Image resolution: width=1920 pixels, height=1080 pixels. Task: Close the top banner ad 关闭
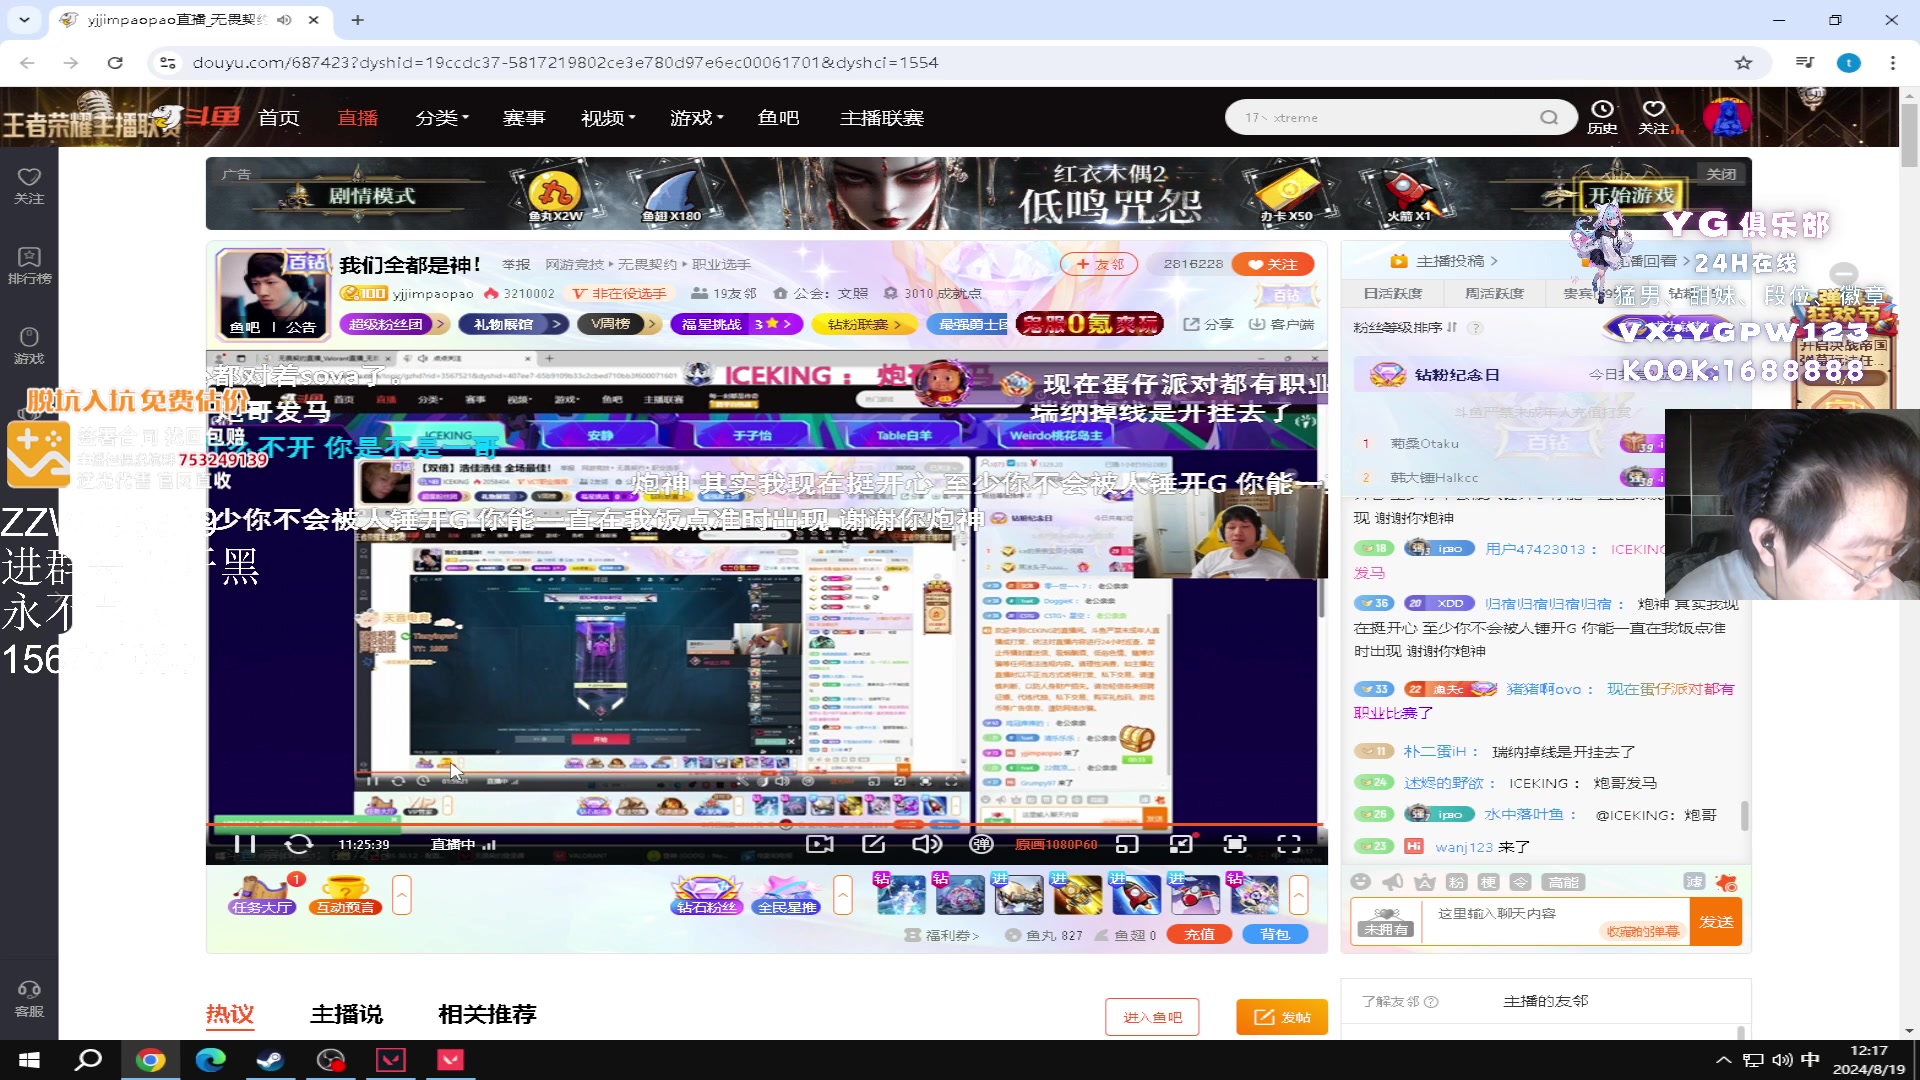coord(1721,174)
